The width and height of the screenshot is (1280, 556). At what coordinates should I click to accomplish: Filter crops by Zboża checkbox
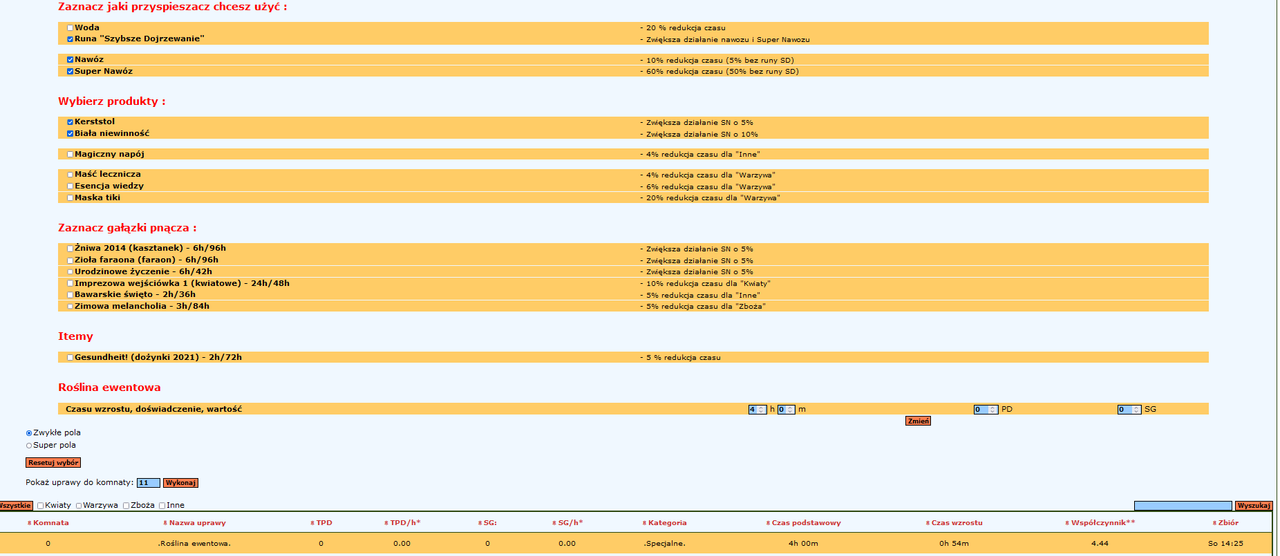coord(126,506)
